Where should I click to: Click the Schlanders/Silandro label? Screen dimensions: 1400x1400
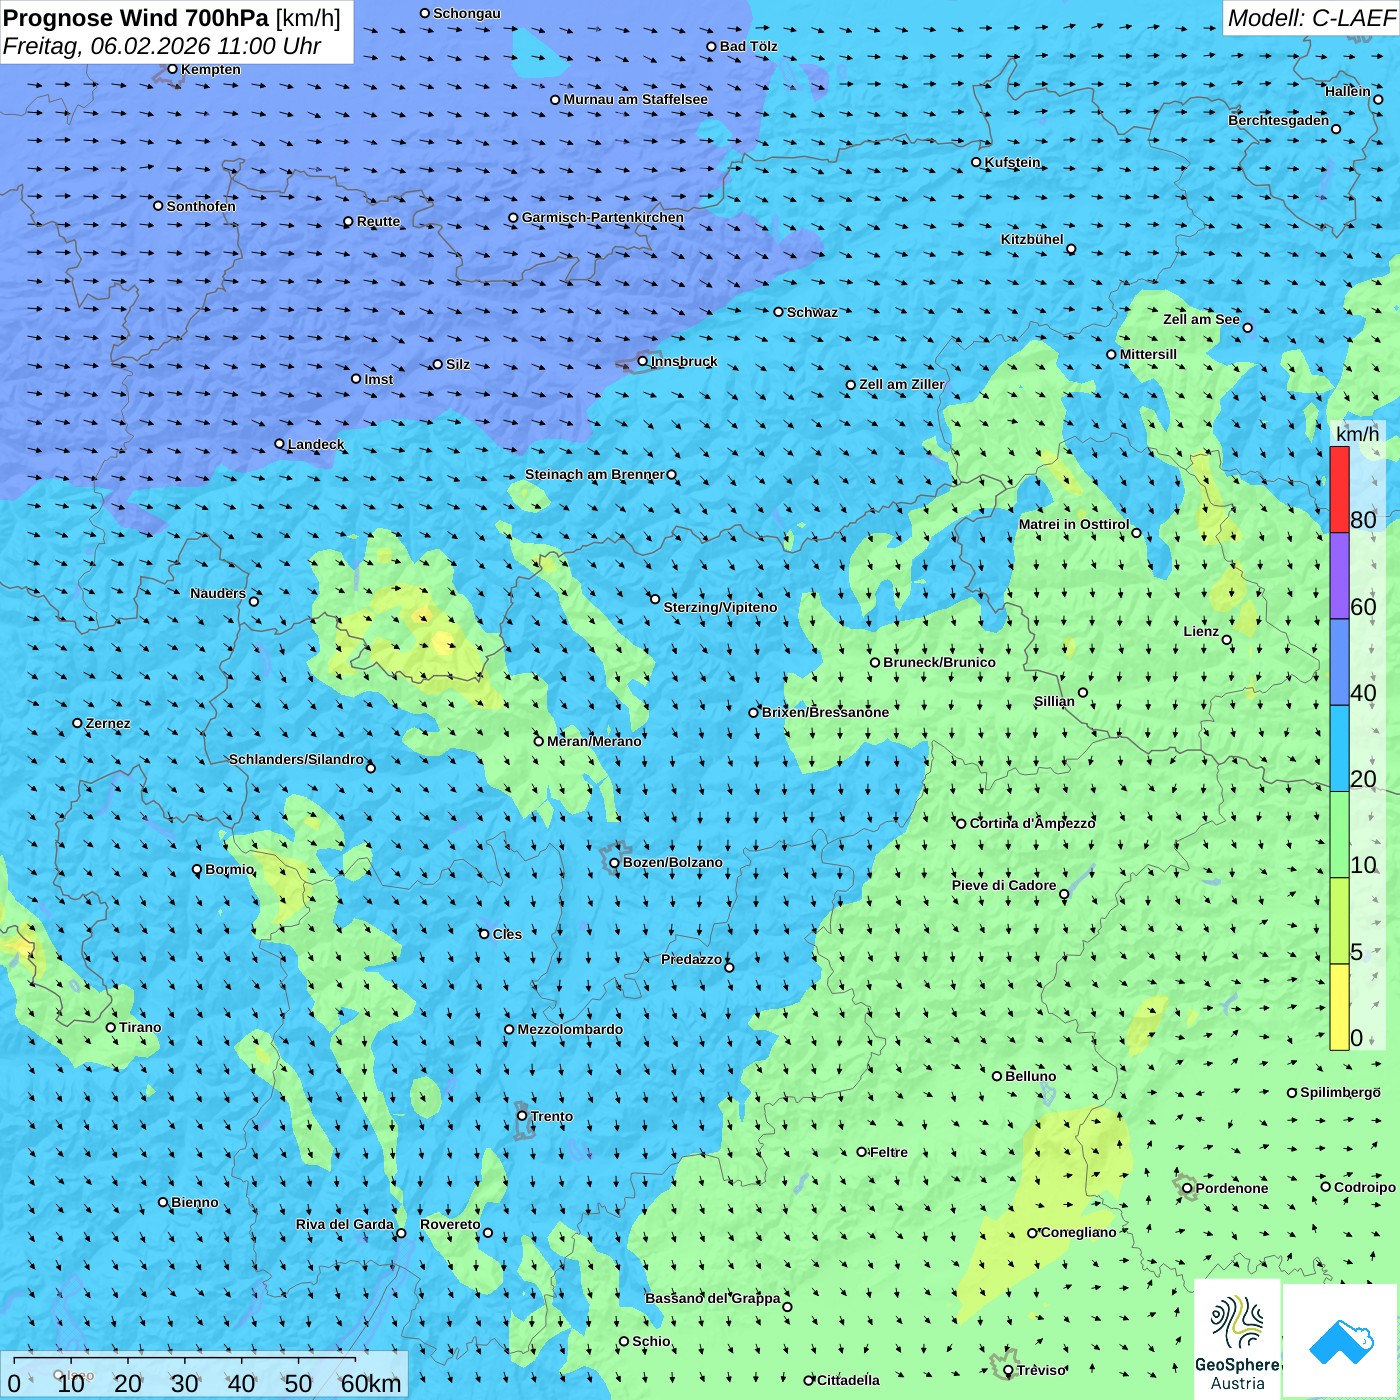[x=296, y=759]
